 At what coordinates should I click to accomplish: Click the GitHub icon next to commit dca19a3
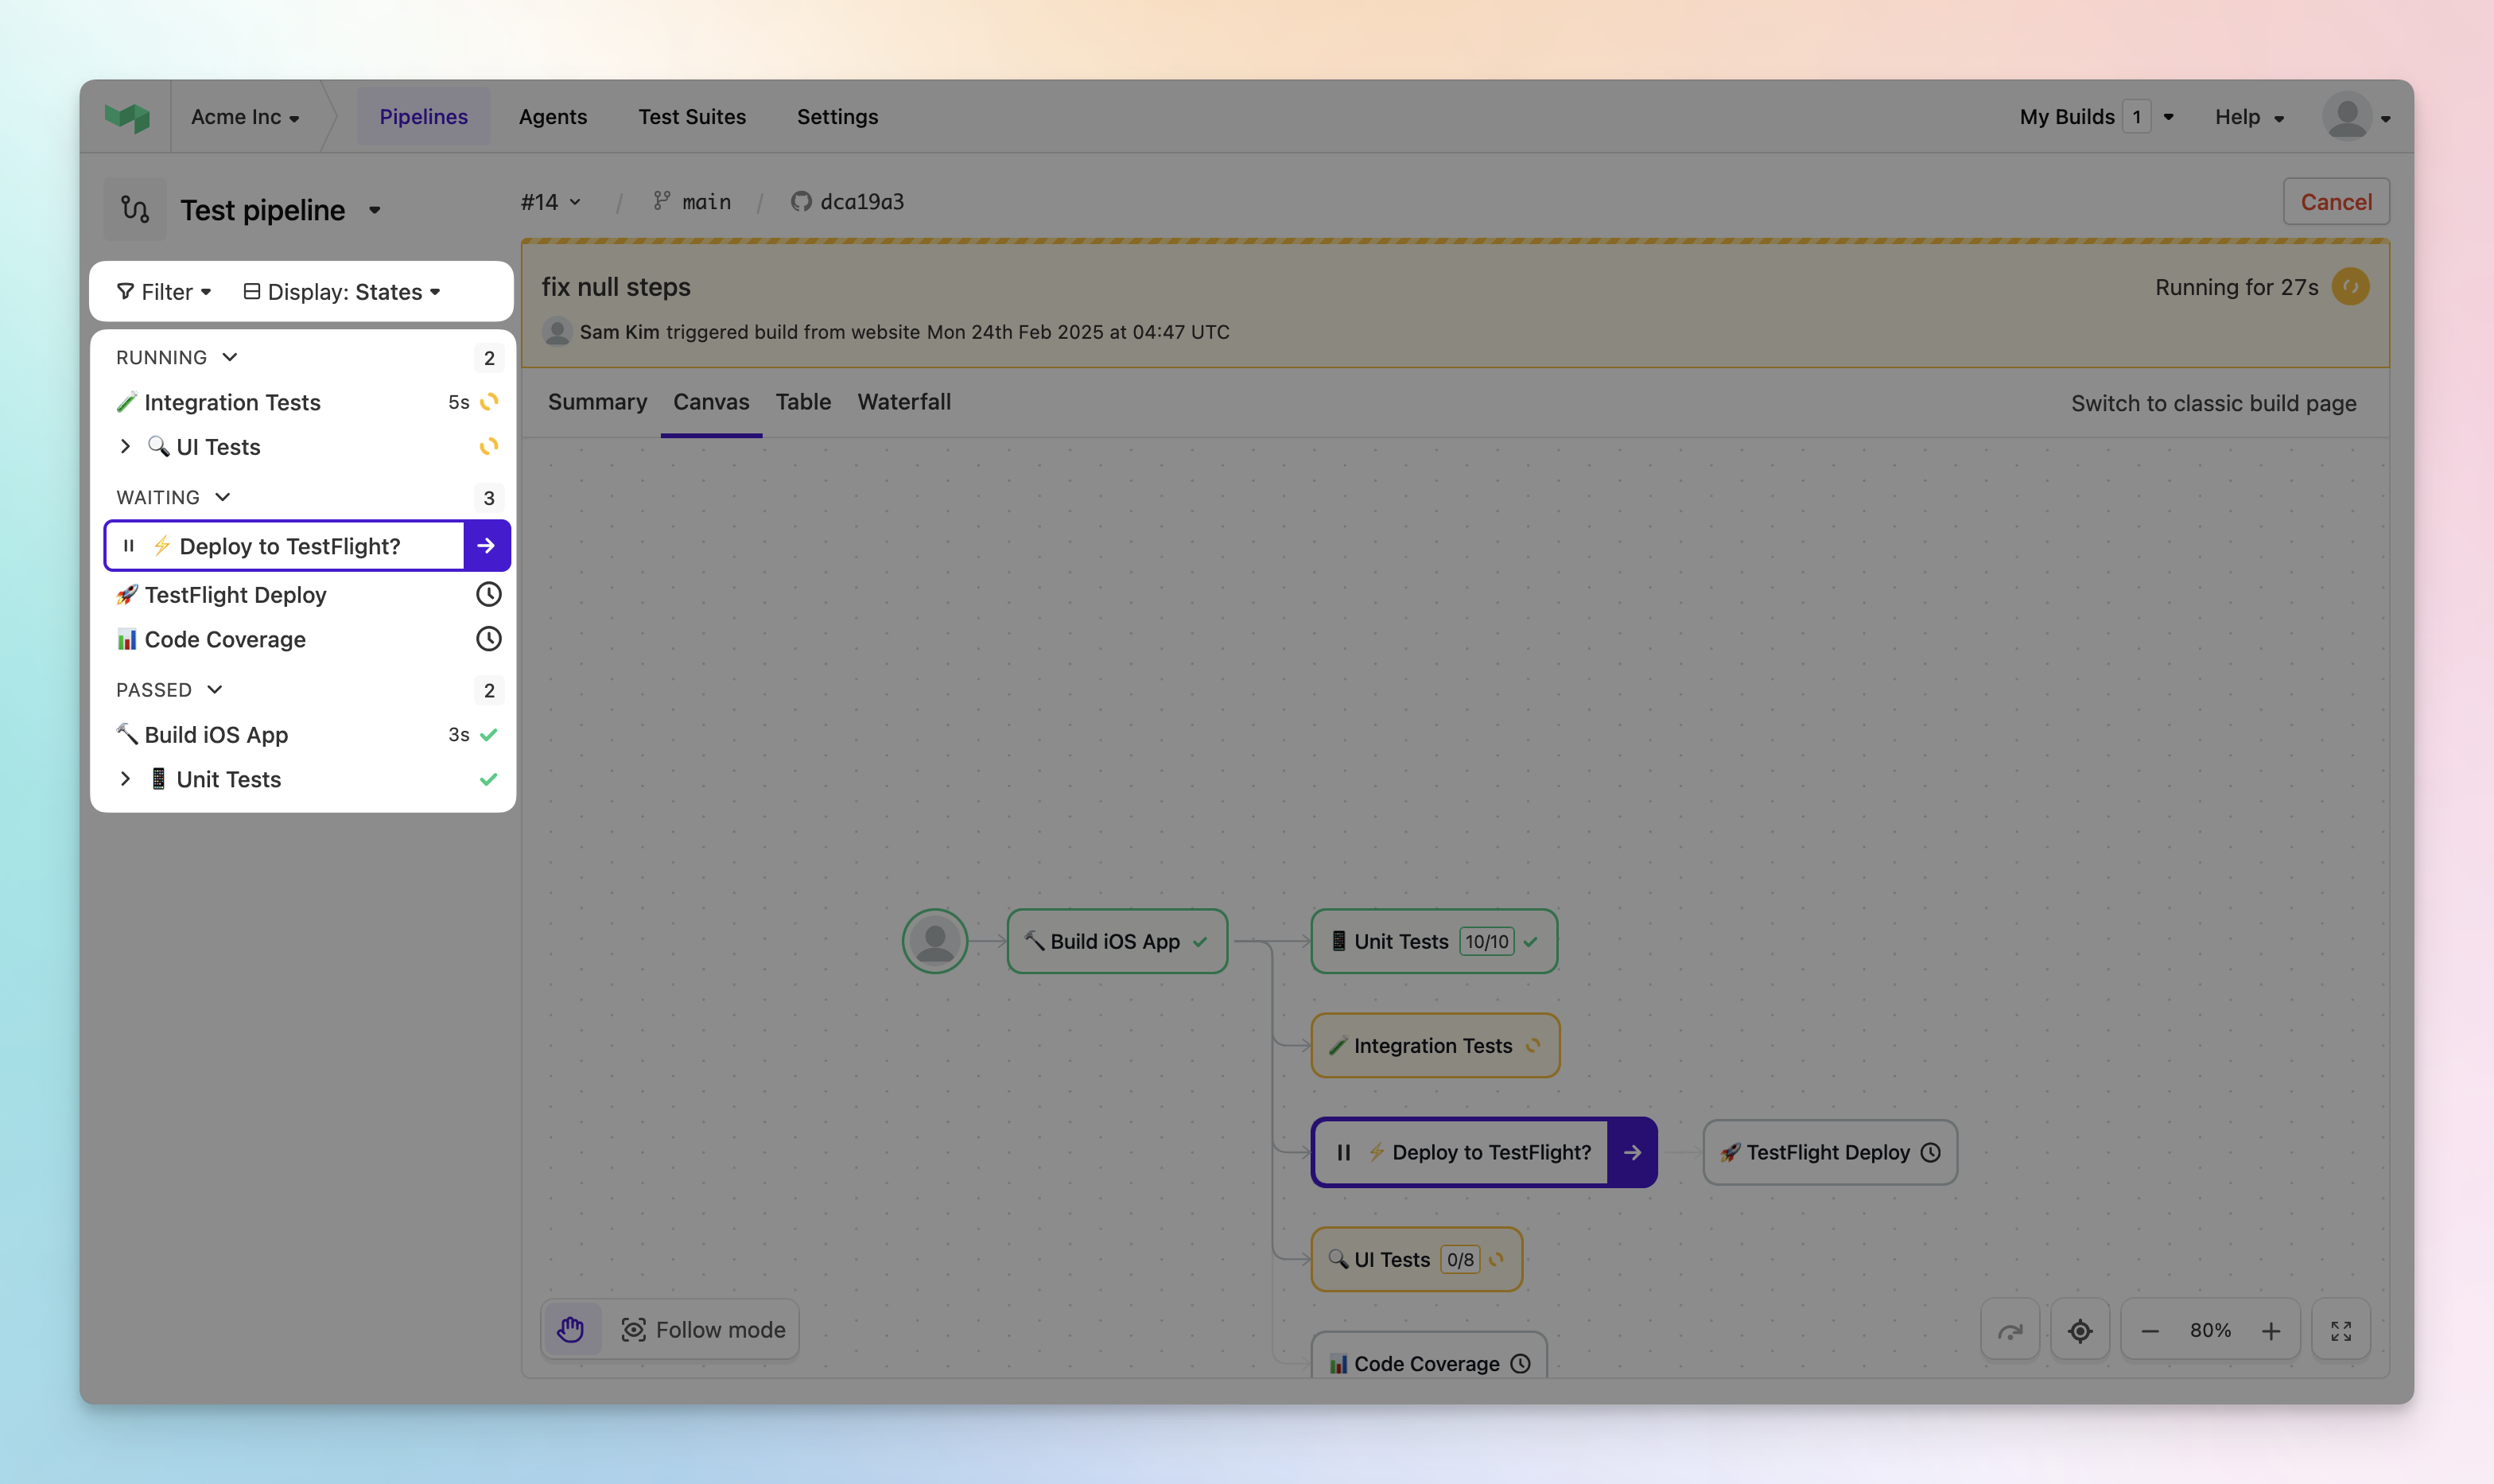(x=801, y=201)
